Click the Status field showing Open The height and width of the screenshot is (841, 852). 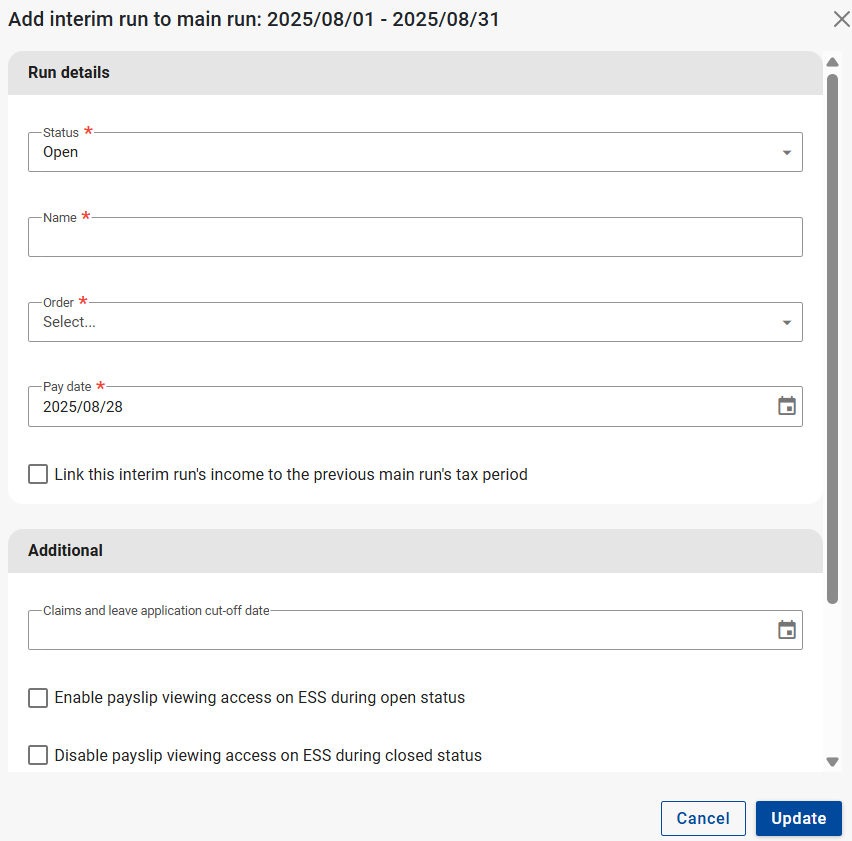coord(400,153)
